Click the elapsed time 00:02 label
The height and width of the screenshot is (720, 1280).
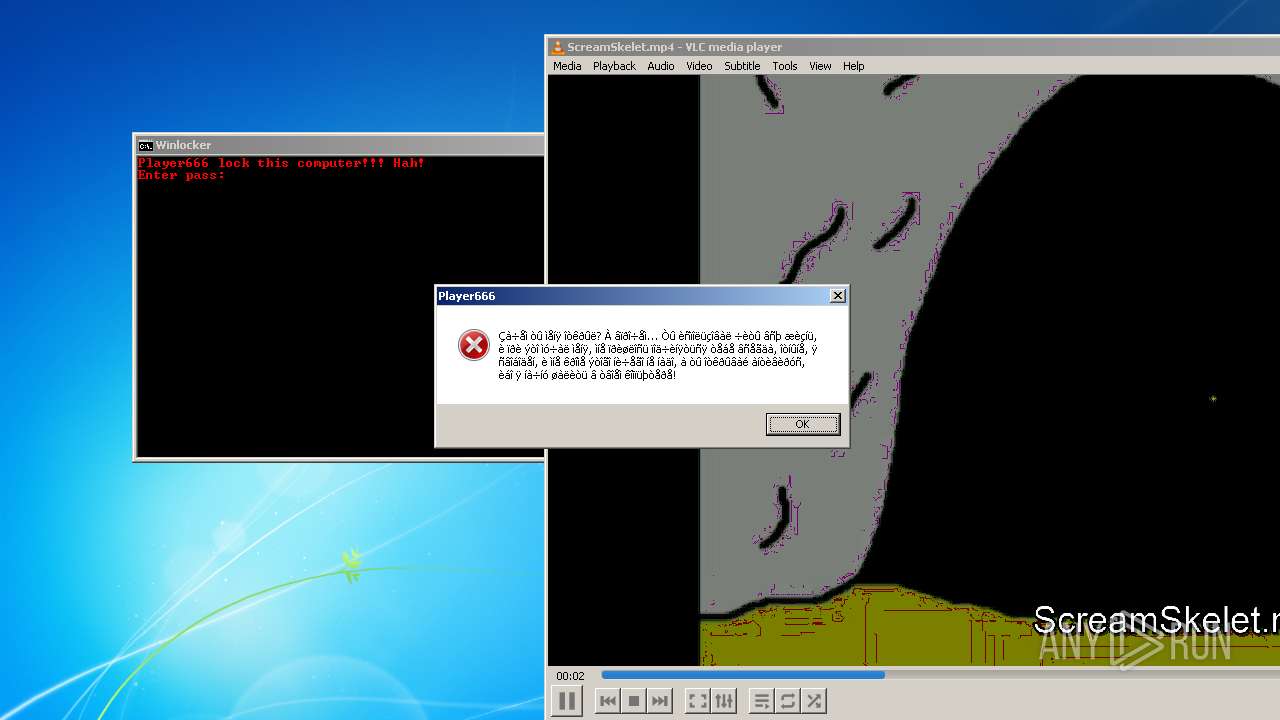point(570,676)
